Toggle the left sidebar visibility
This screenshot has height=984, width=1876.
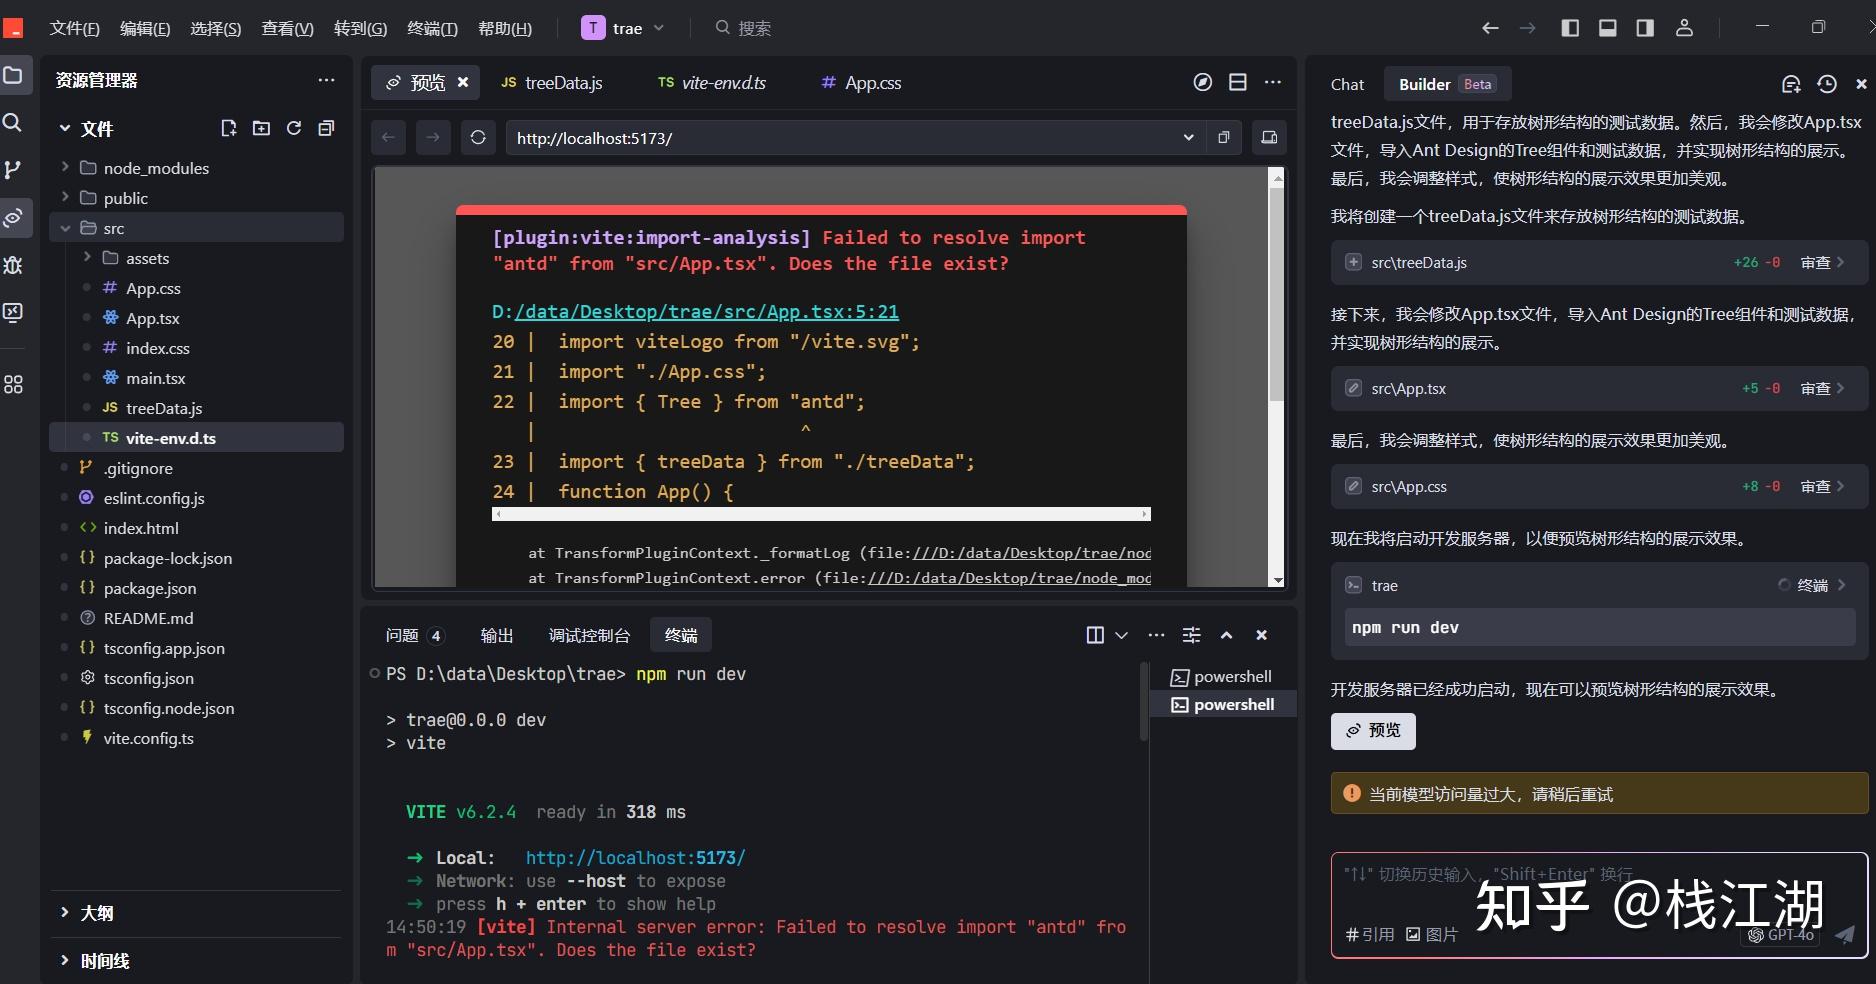point(1570,28)
